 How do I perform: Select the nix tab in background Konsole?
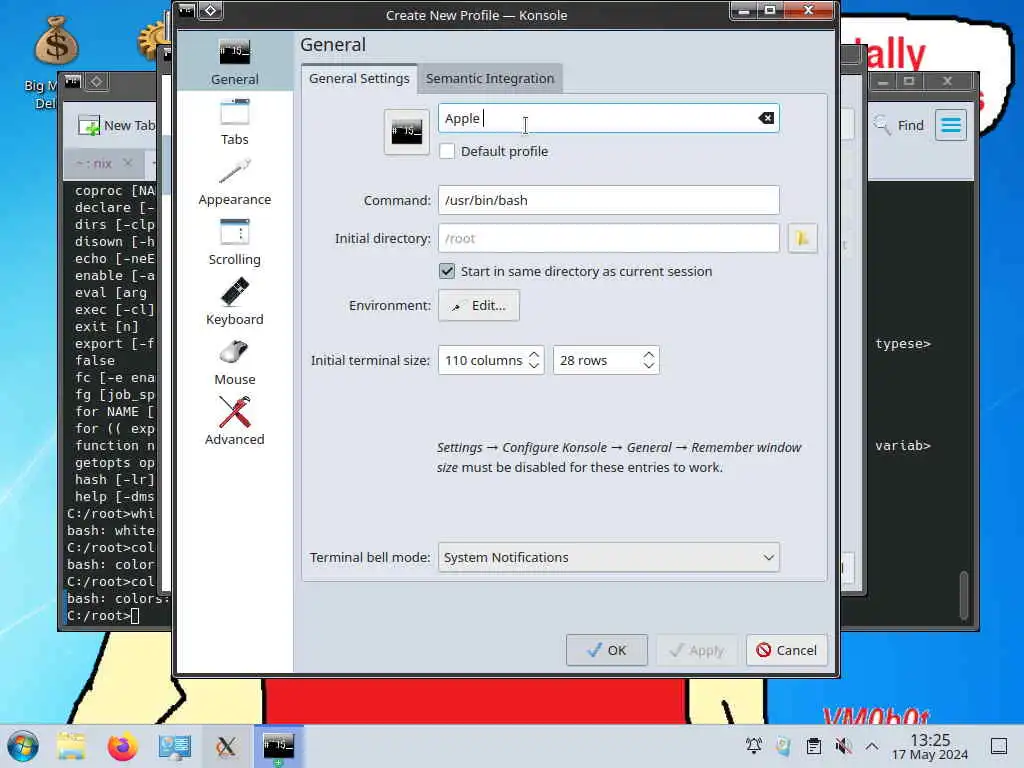click(95, 163)
